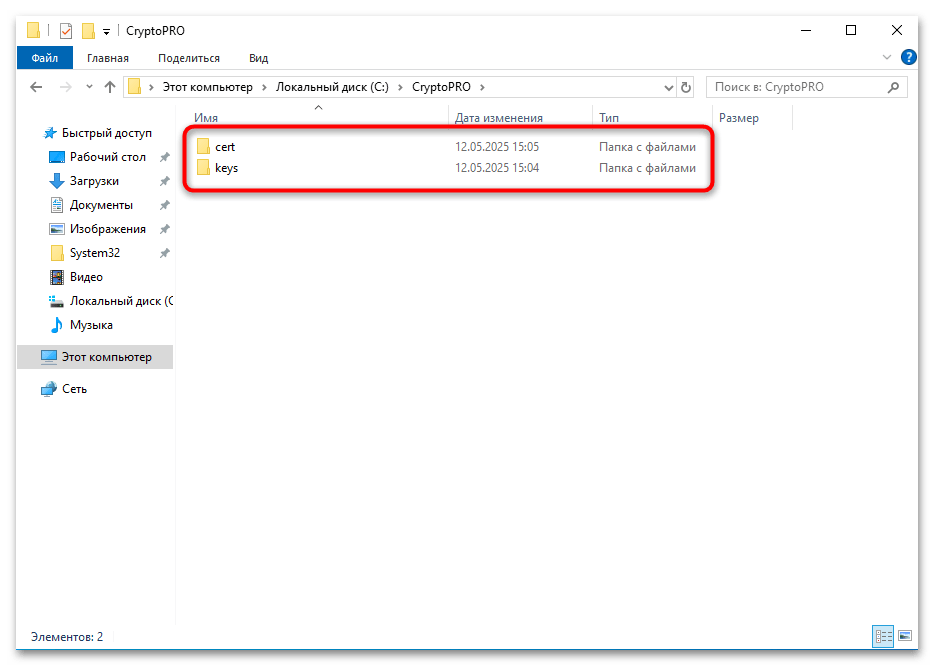Image resolution: width=934 pixels, height=666 pixels.
Task: Select Загрузки in the navigation pane
Action: coord(94,181)
